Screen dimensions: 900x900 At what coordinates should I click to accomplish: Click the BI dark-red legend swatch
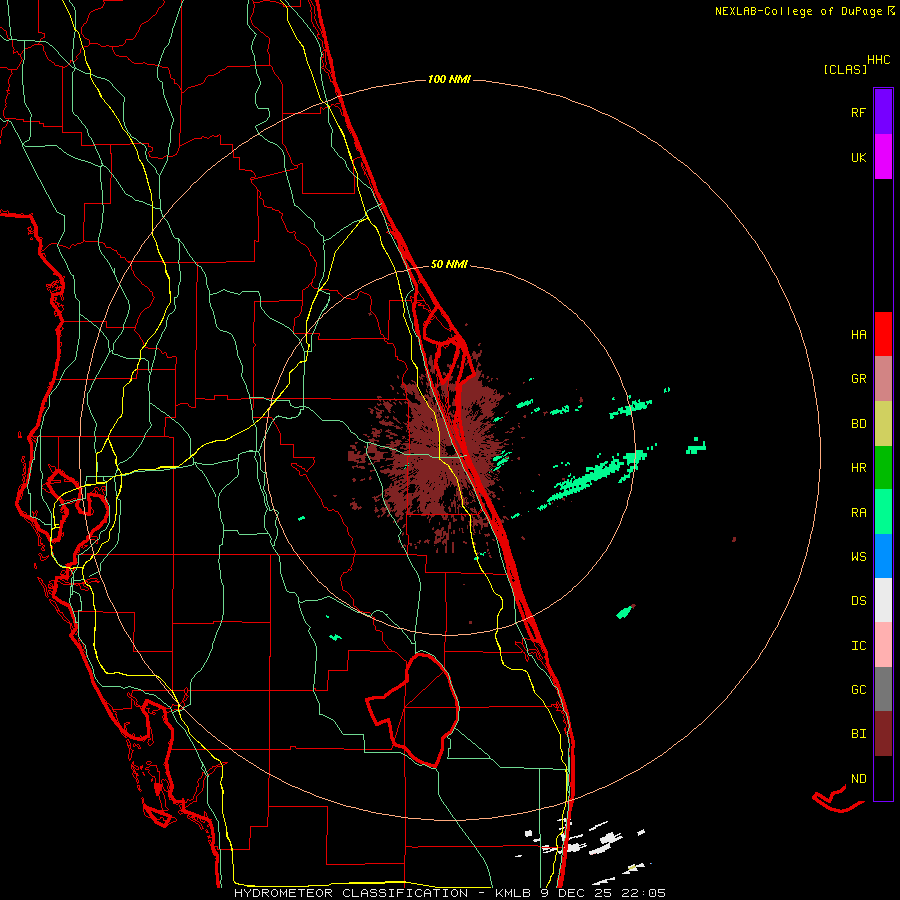click(883, 734)
